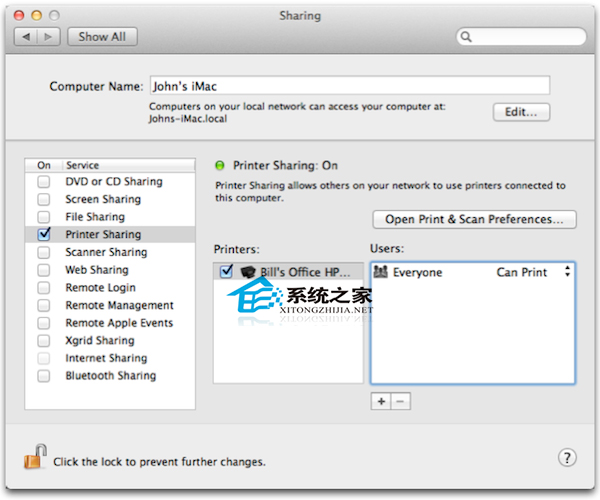The width and height of the screenshot is (600, 500).
Task: Go back with the left arrow button
Action: (x=26, y=37)
